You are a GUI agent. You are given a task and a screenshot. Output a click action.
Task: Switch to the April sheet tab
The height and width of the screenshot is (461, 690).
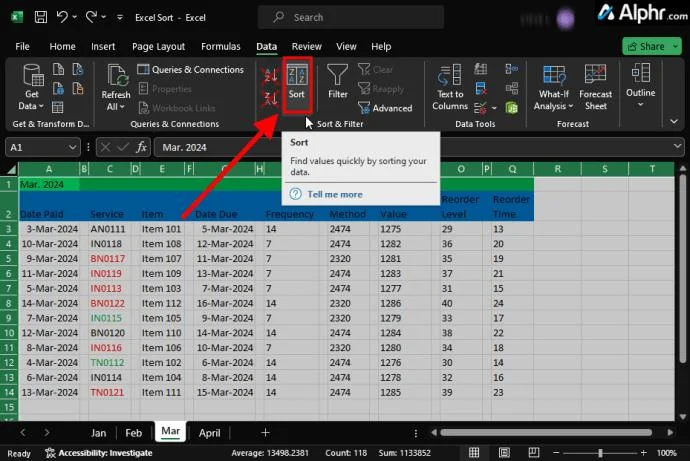coord(209,433)
